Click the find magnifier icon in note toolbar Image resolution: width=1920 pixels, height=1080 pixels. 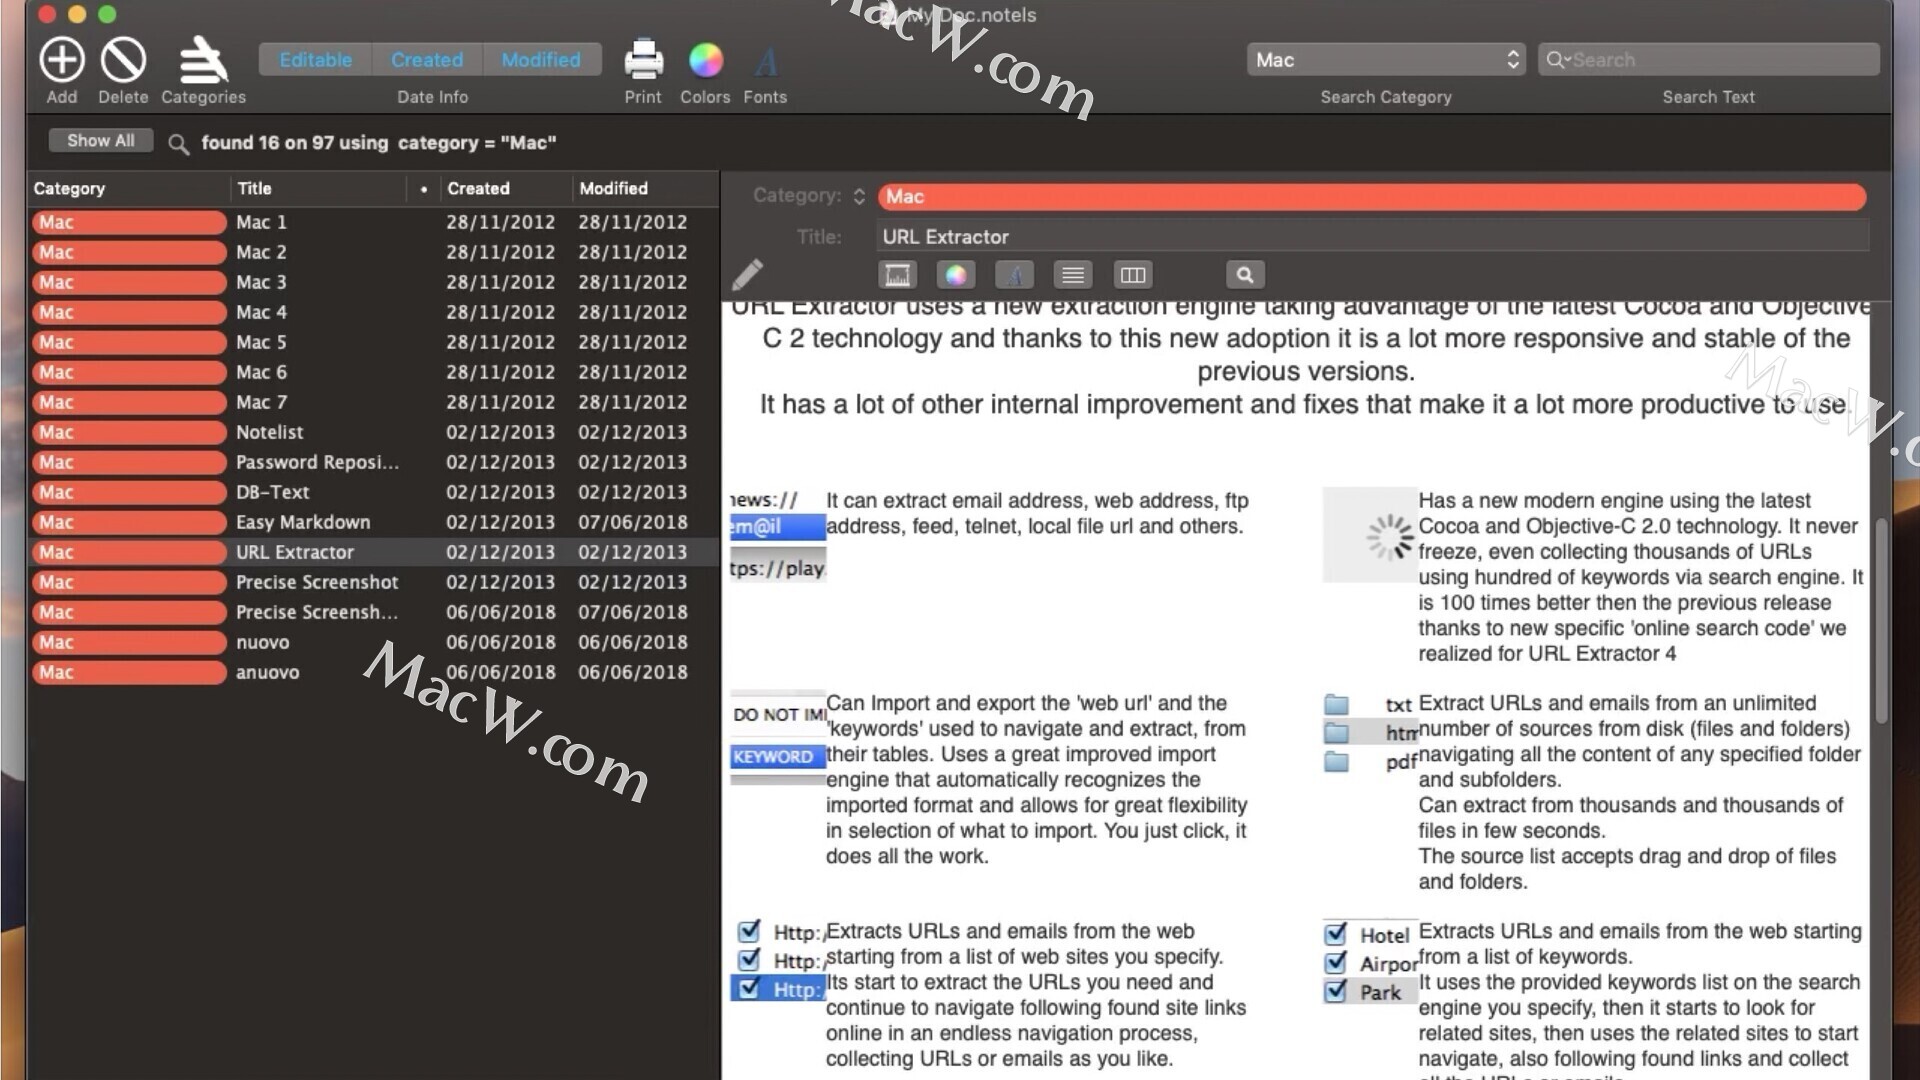[x=1245, y=274]
